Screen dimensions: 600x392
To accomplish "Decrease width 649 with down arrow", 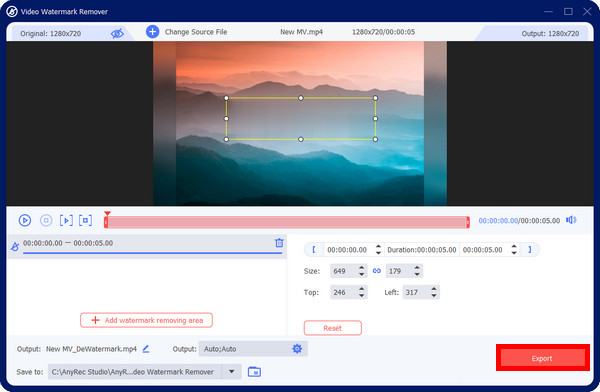I will tap(362, 274).
